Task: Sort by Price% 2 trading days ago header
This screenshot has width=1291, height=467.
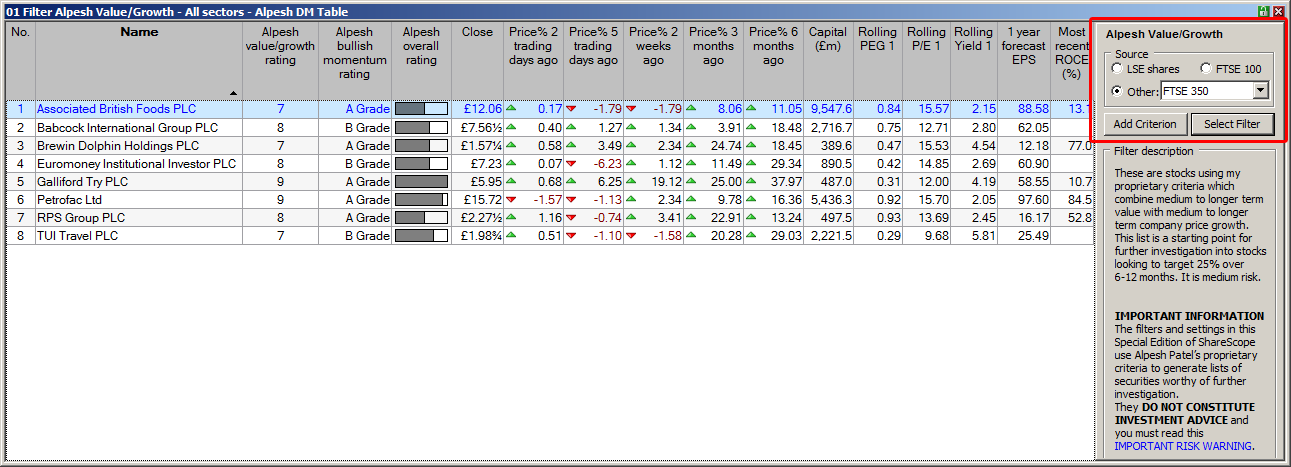Action: [x=533, y=60]
